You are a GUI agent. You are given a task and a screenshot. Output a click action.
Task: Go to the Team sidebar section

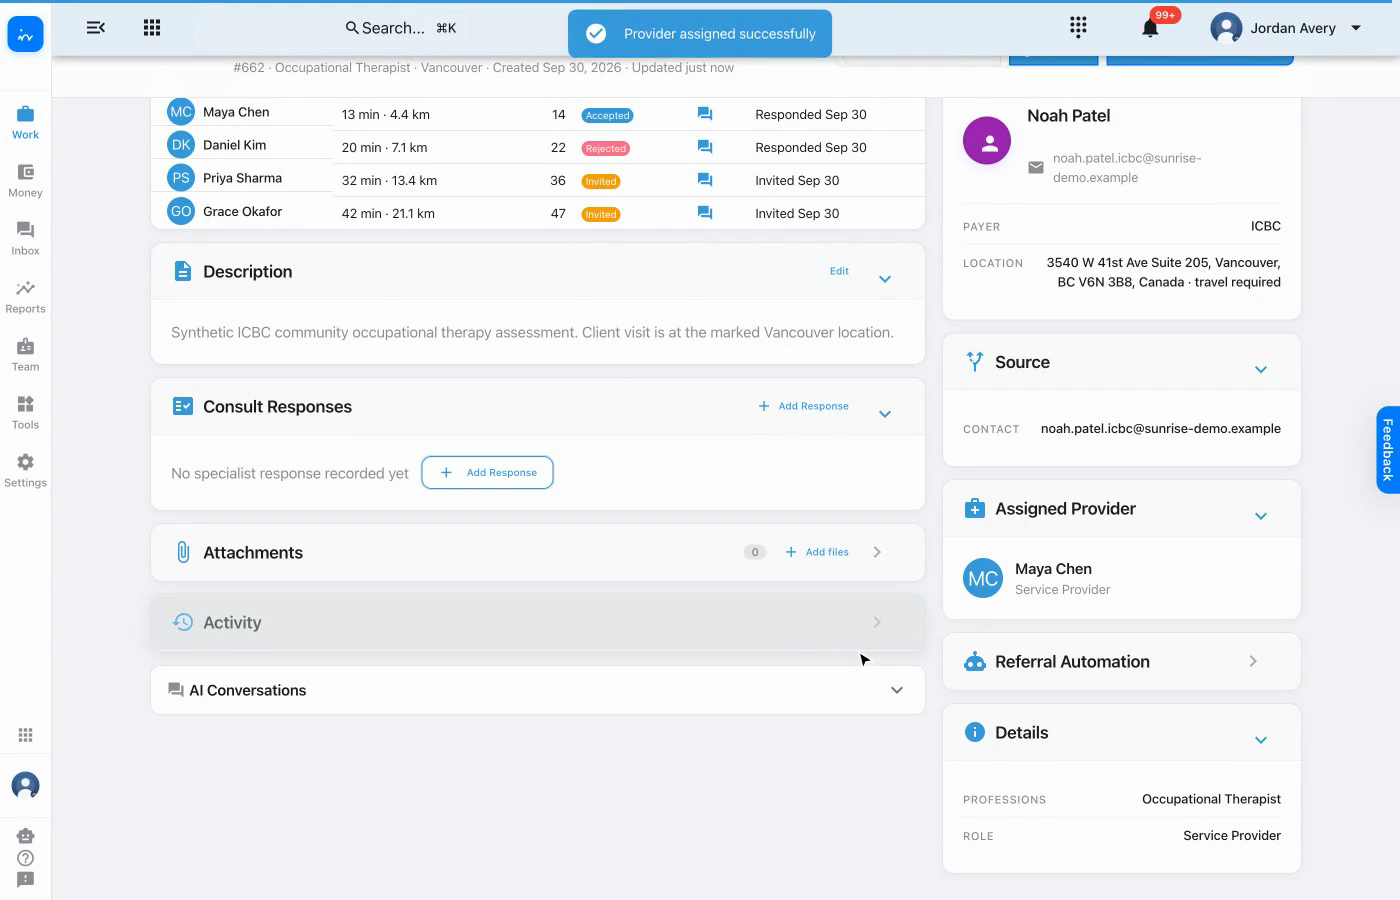pyautogui.click(x=26, y=355)
